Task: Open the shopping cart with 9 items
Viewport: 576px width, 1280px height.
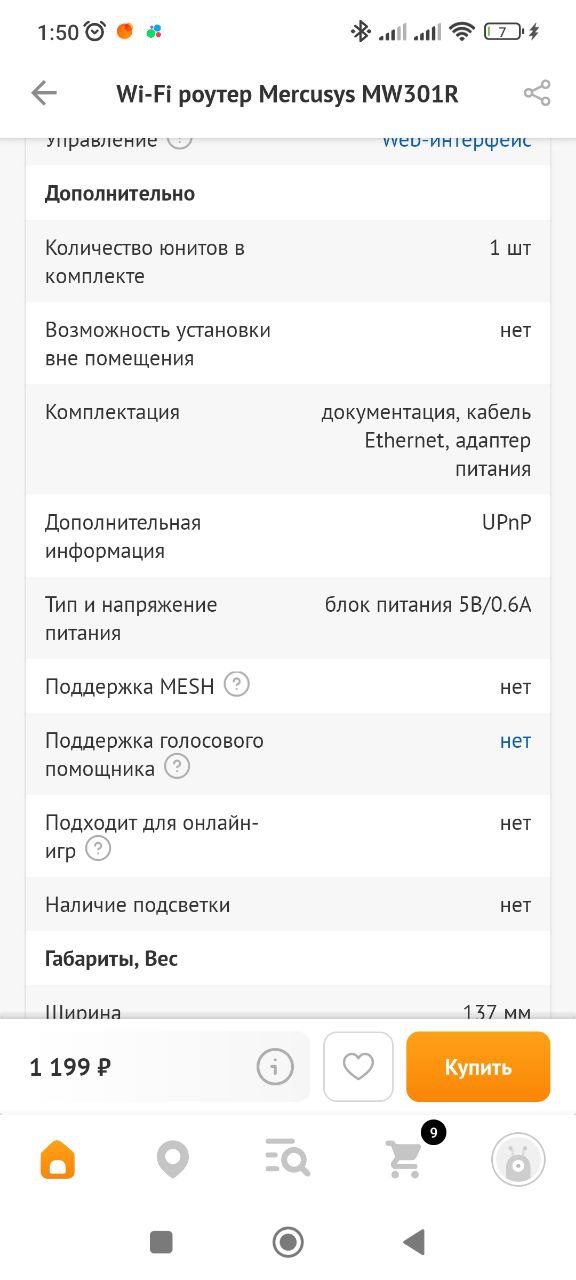Action: point(405,1158)
